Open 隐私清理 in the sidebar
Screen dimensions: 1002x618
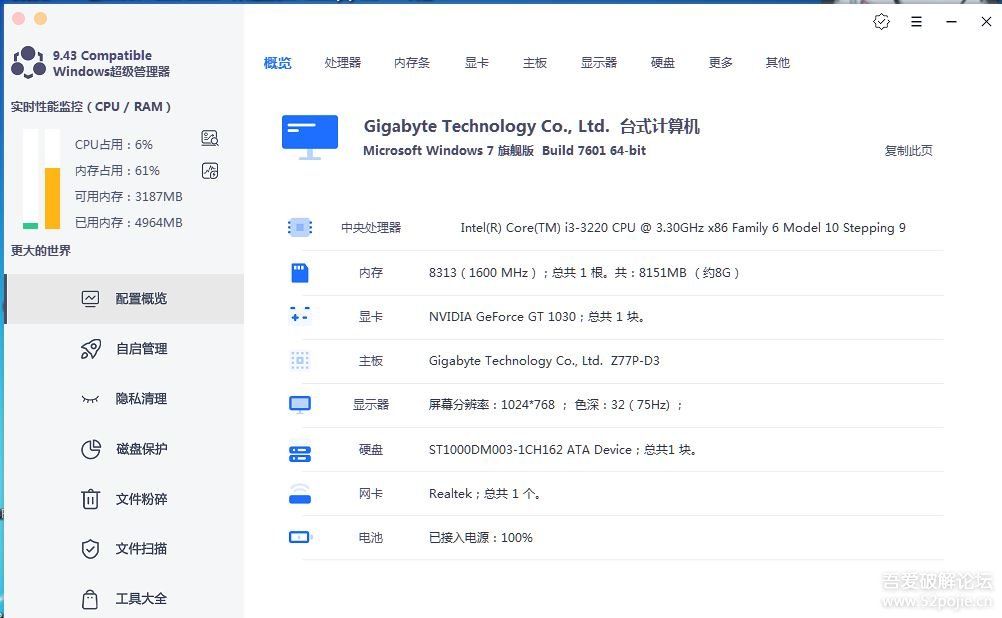tap(124, 399)
